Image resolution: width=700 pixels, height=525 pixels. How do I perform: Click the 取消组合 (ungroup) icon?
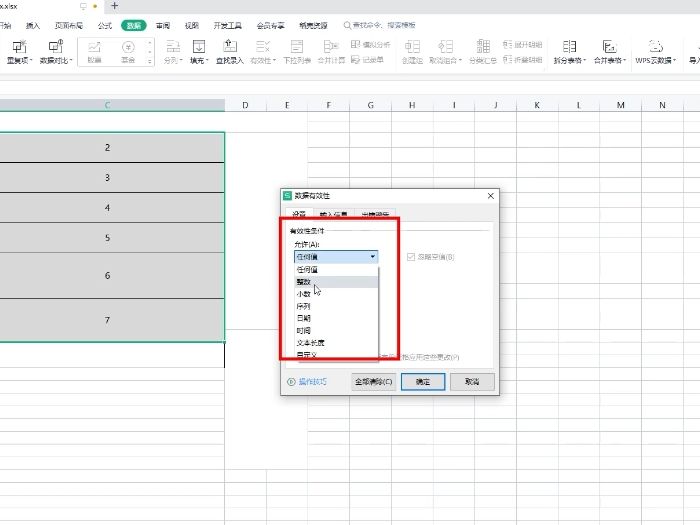pos(445,46)
